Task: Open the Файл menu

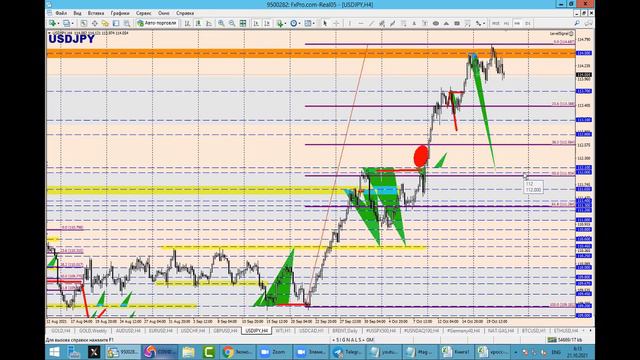Action: click(x=61, y=13)
